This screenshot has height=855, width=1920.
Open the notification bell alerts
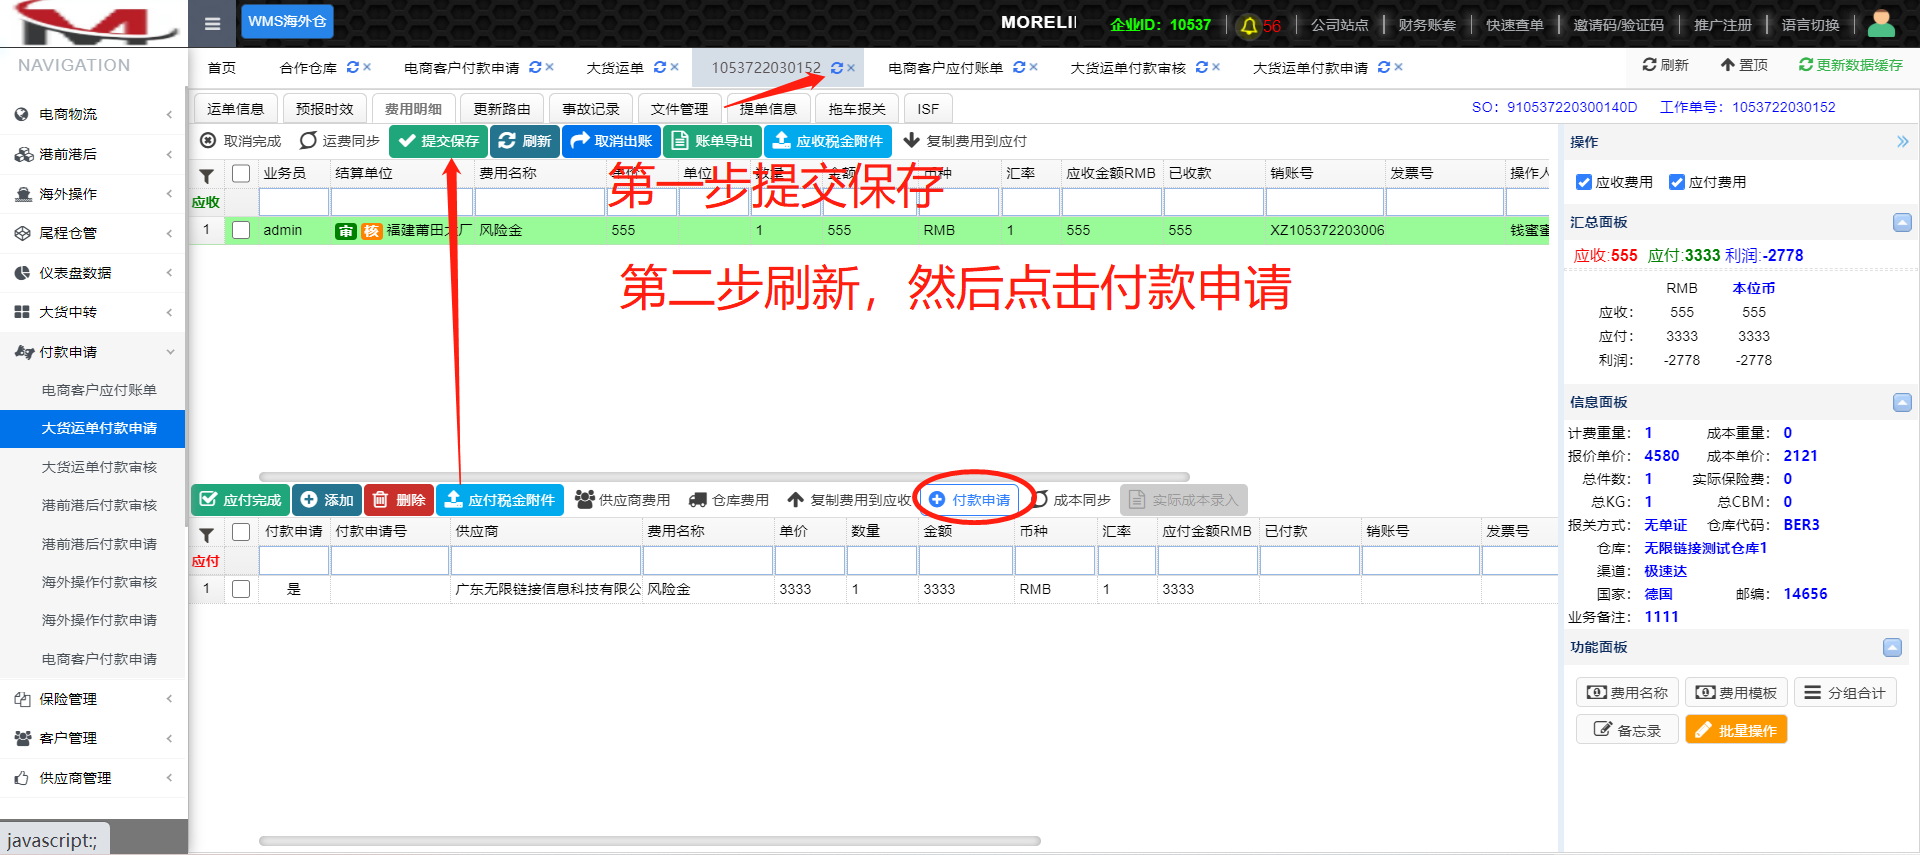[x=1249, y=26]
